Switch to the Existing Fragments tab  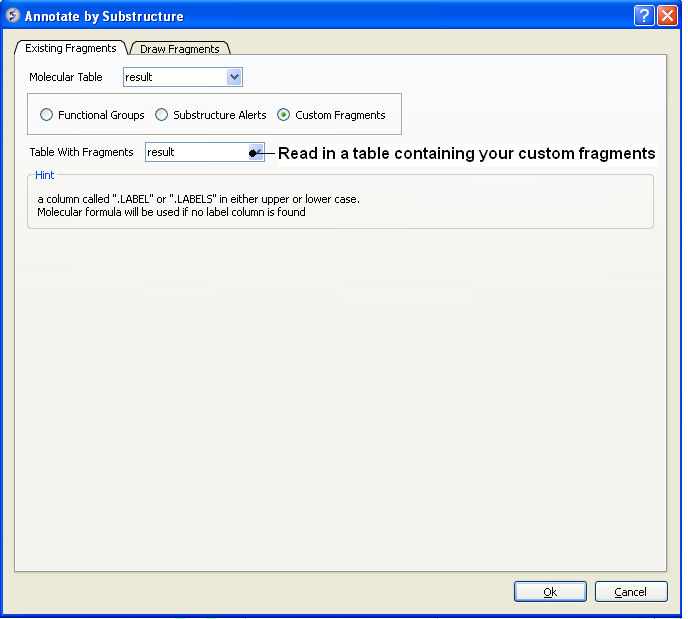coord(70,48)
